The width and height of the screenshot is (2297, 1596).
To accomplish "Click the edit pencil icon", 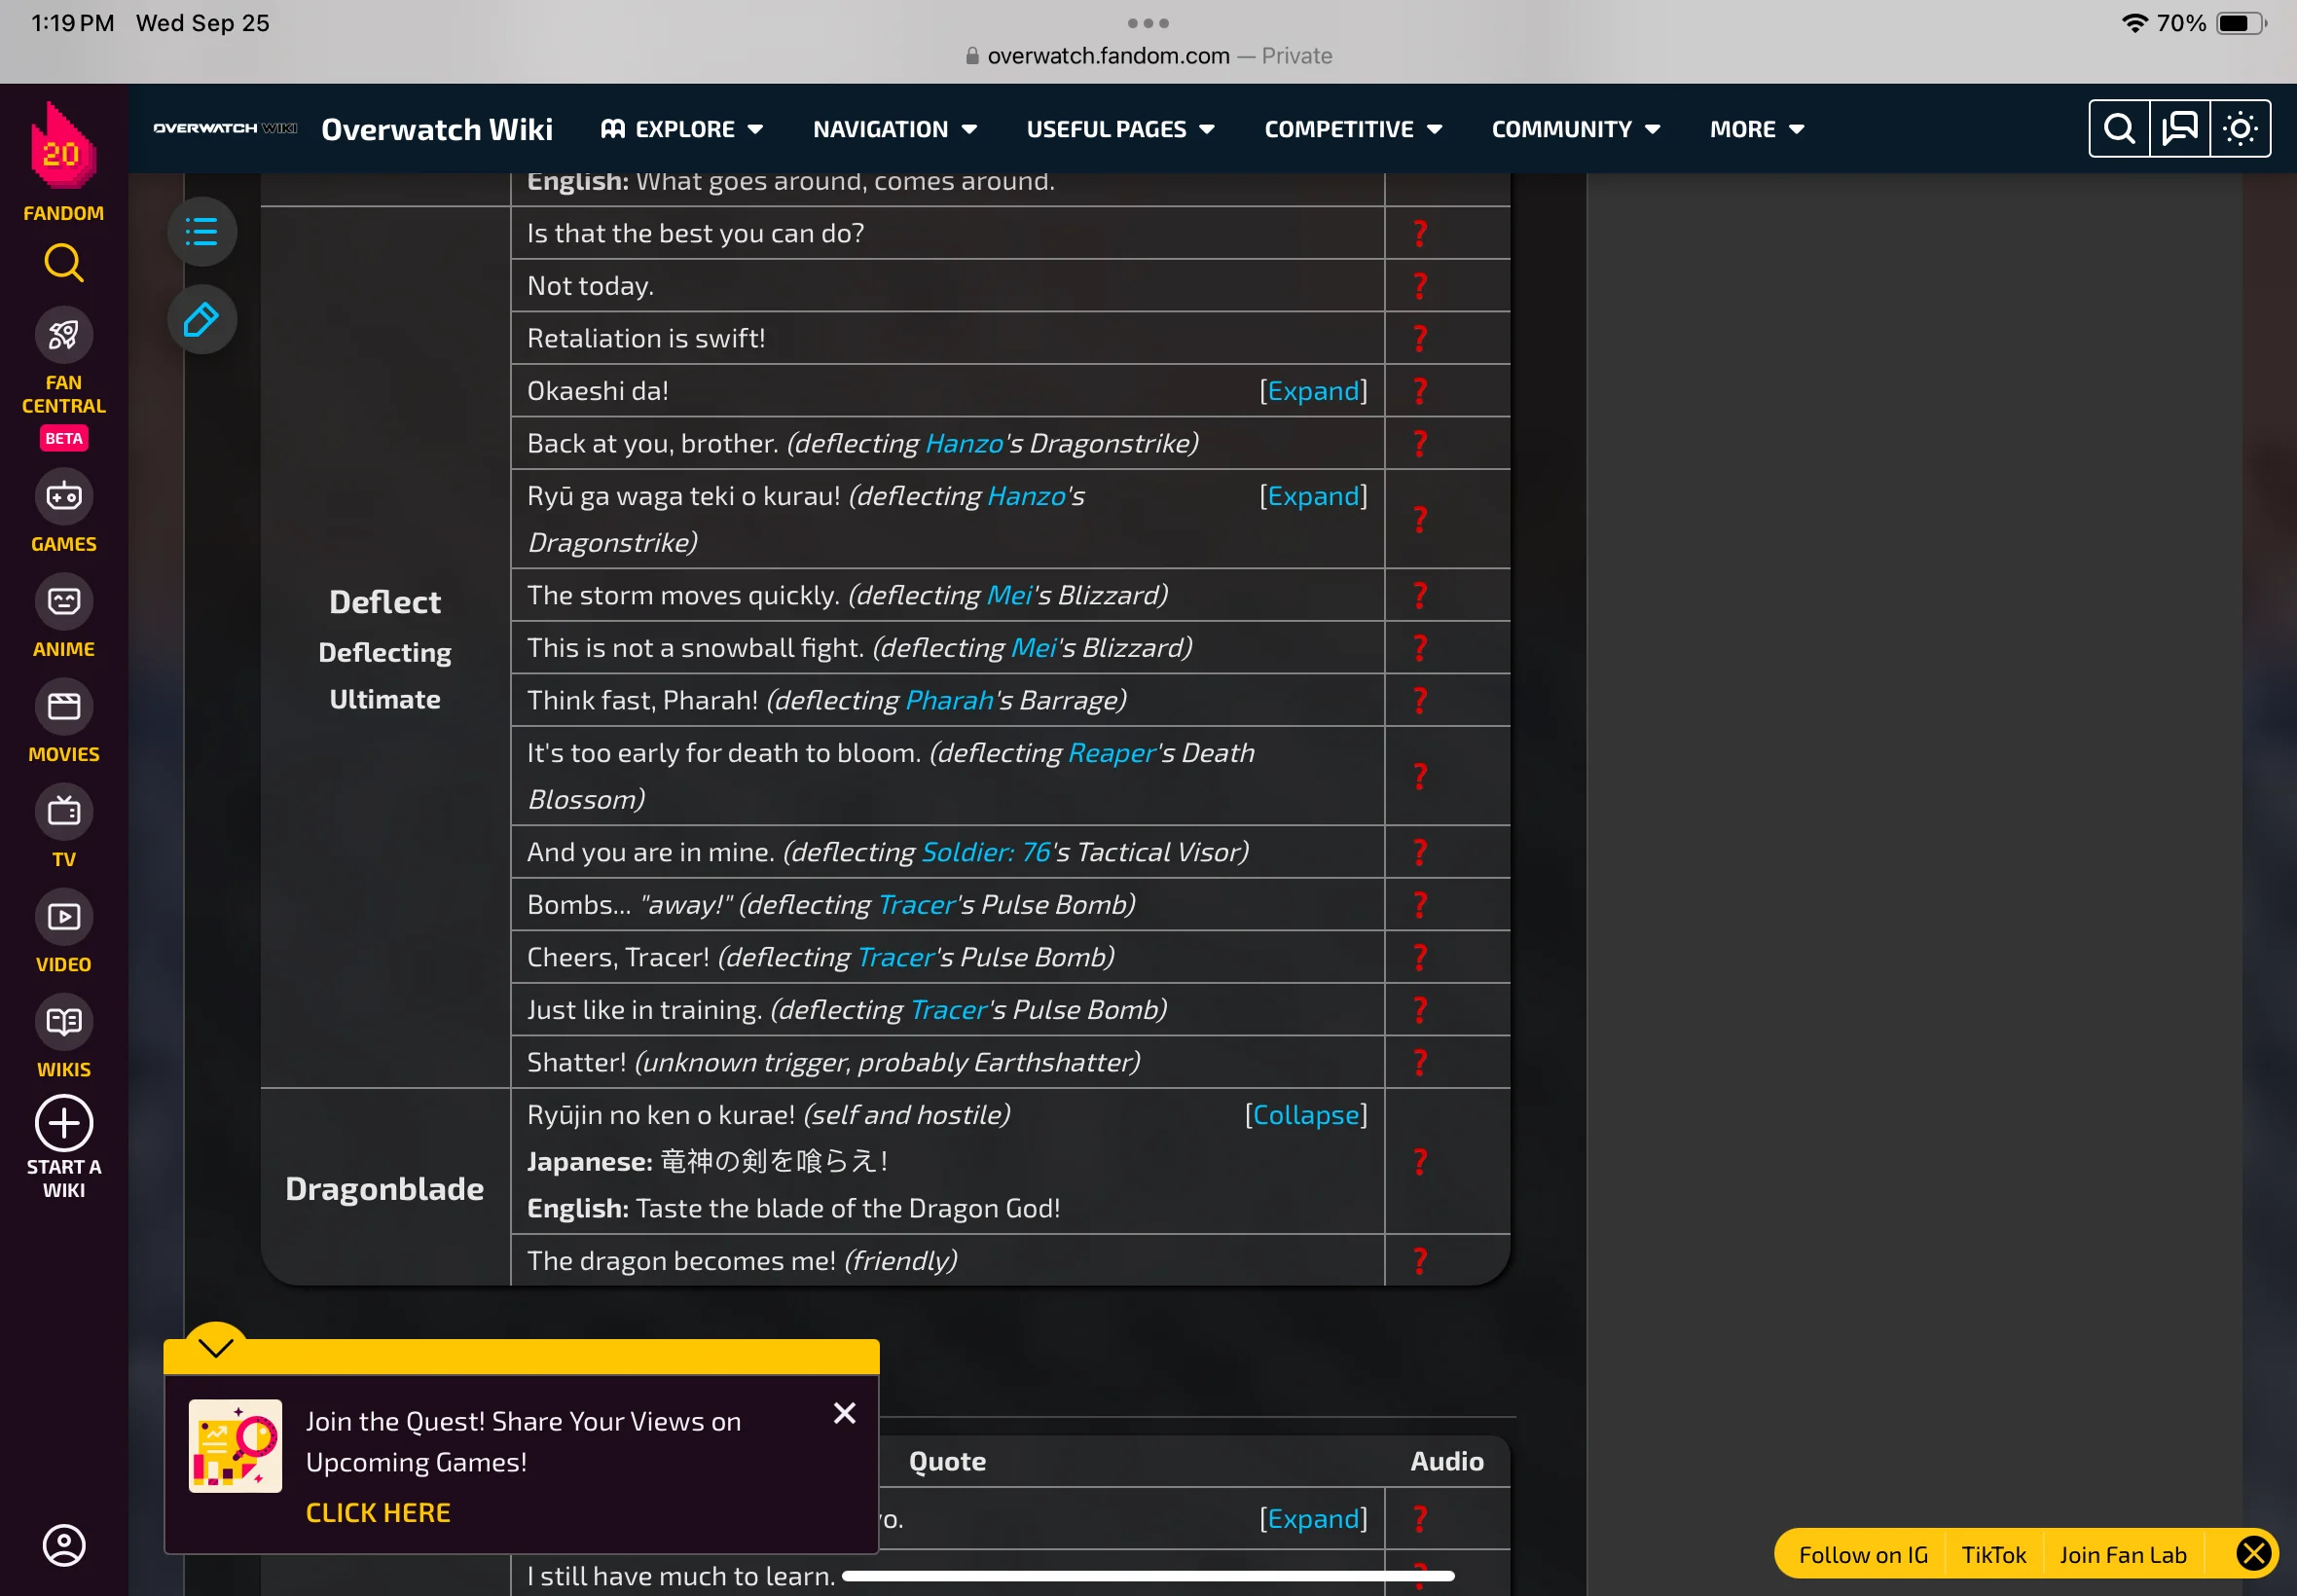I will 202,320.
